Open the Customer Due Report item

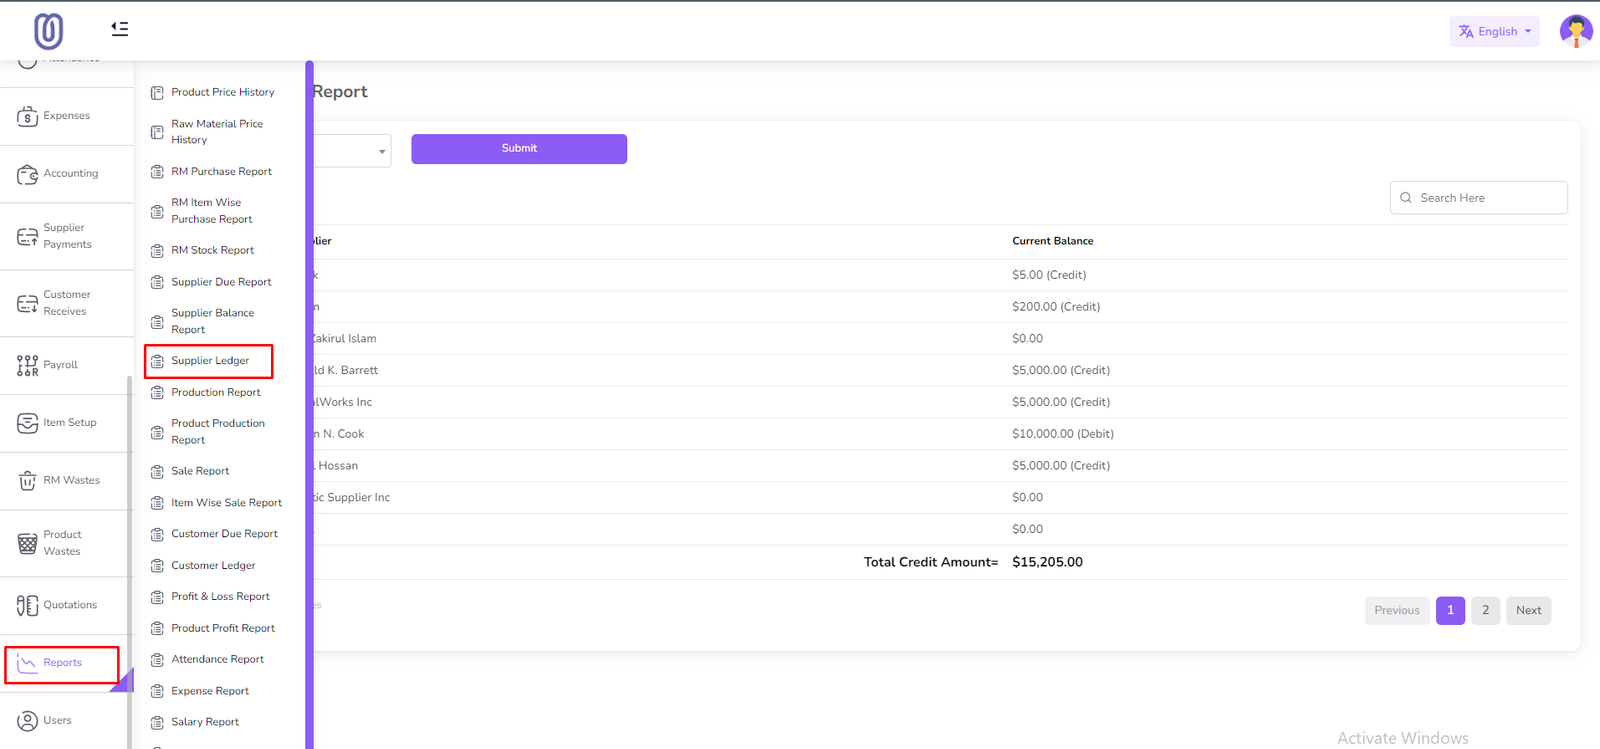tap(224, 534)
